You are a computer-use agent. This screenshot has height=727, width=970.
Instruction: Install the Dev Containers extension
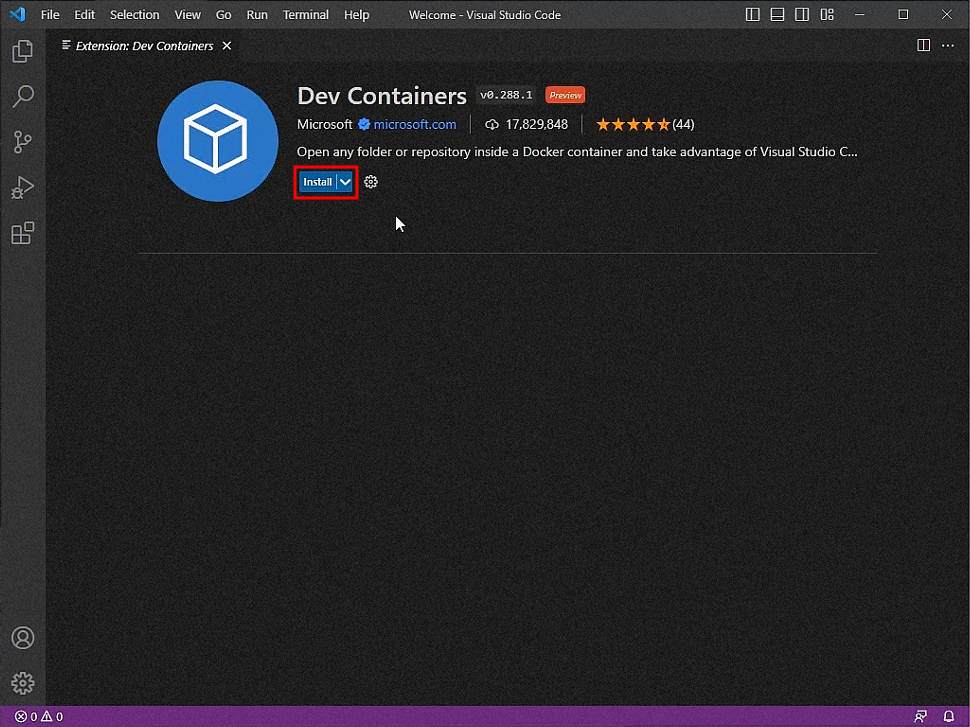click(x=317, y=182)
